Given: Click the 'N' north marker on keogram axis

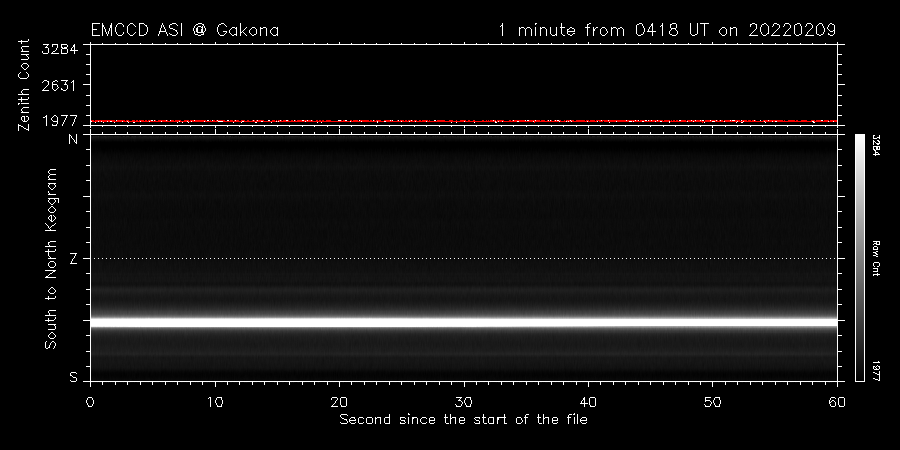Looking at the screenshot, I should [x=73, y=139].
